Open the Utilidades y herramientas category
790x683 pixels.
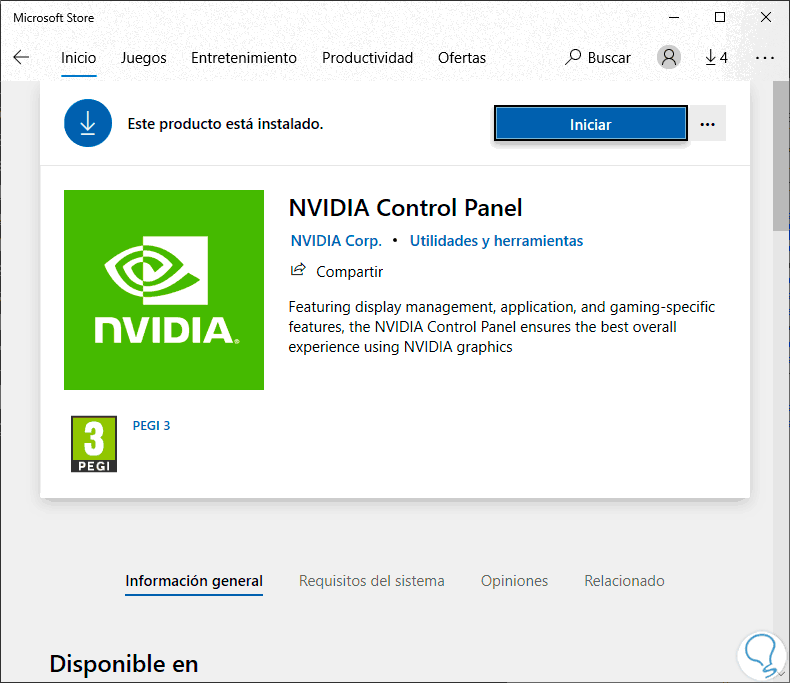496,241
